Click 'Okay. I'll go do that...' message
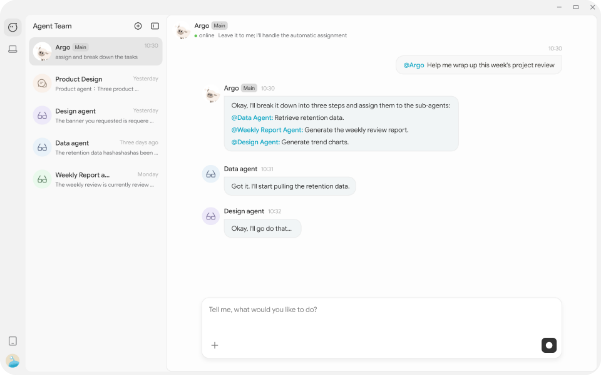601x375 pixels. pyautogui.click(x=263, y=229)
